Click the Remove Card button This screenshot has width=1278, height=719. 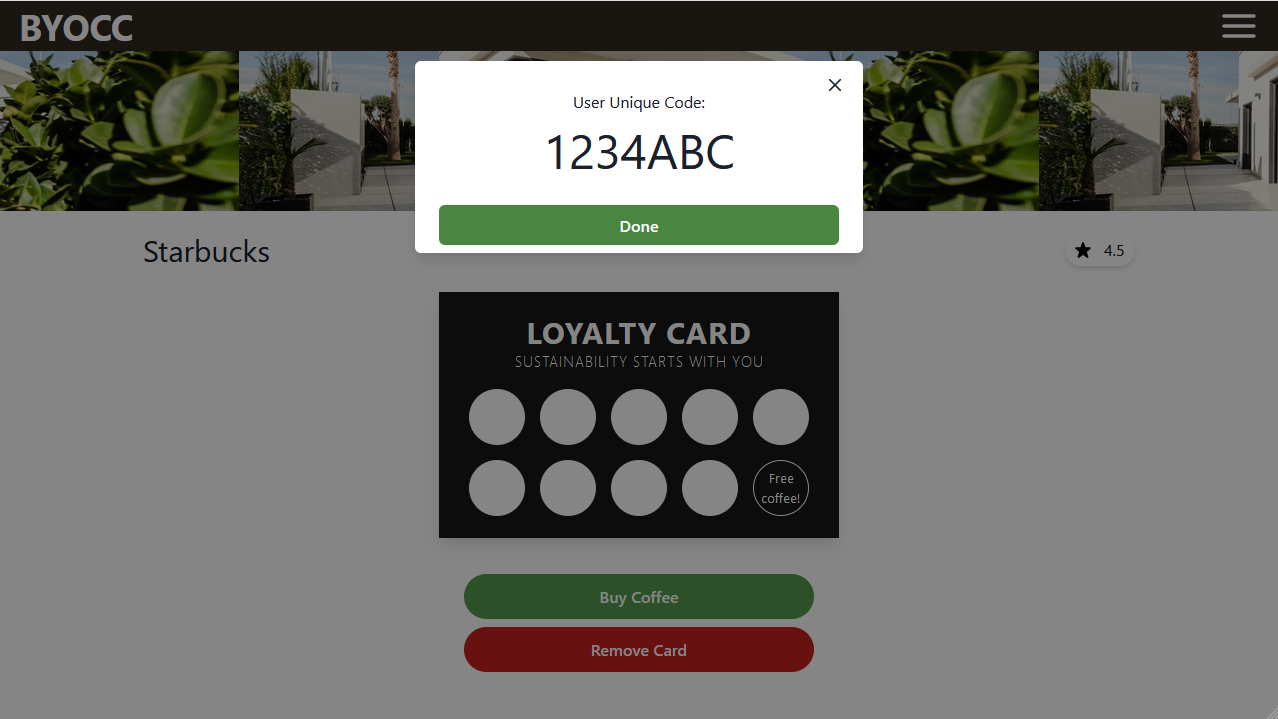639,650
